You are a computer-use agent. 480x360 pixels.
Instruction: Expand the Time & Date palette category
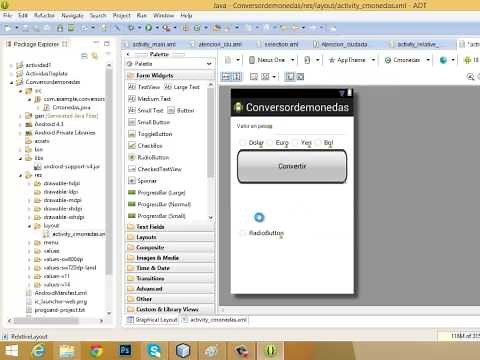pos(170,268)
